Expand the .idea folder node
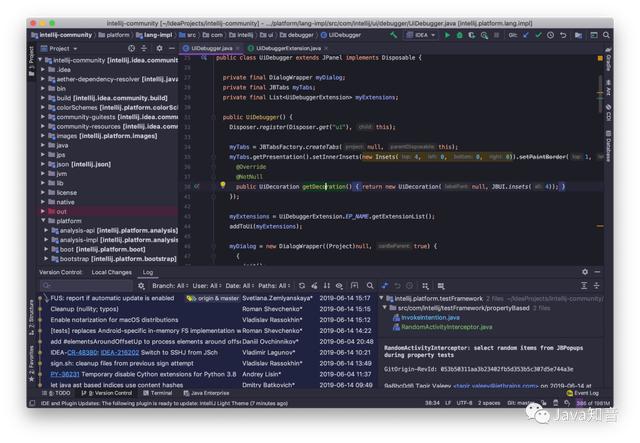The height and width of the screenshot is (443, 640). pyautogui.click(x=43, y=69)
